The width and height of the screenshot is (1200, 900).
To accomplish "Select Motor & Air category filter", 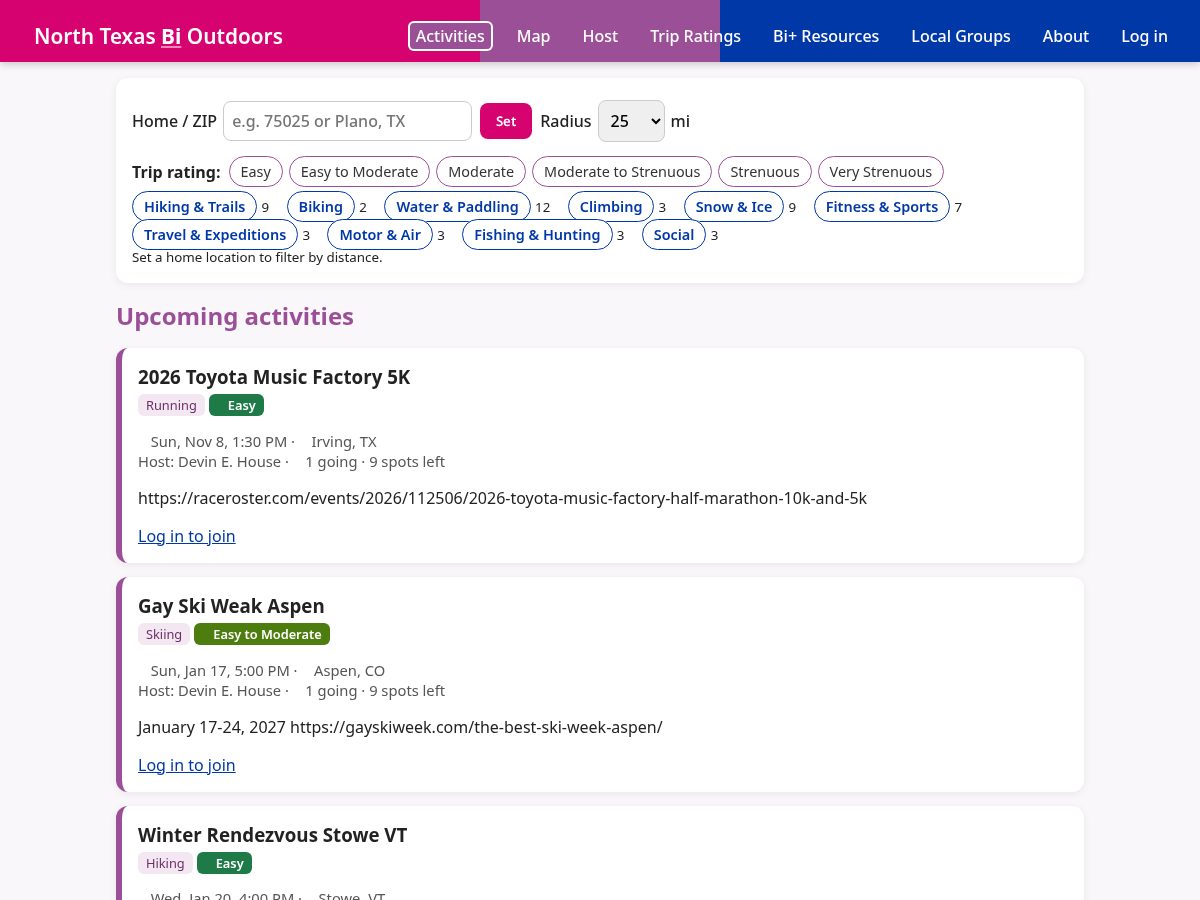I will pos(380,235).
